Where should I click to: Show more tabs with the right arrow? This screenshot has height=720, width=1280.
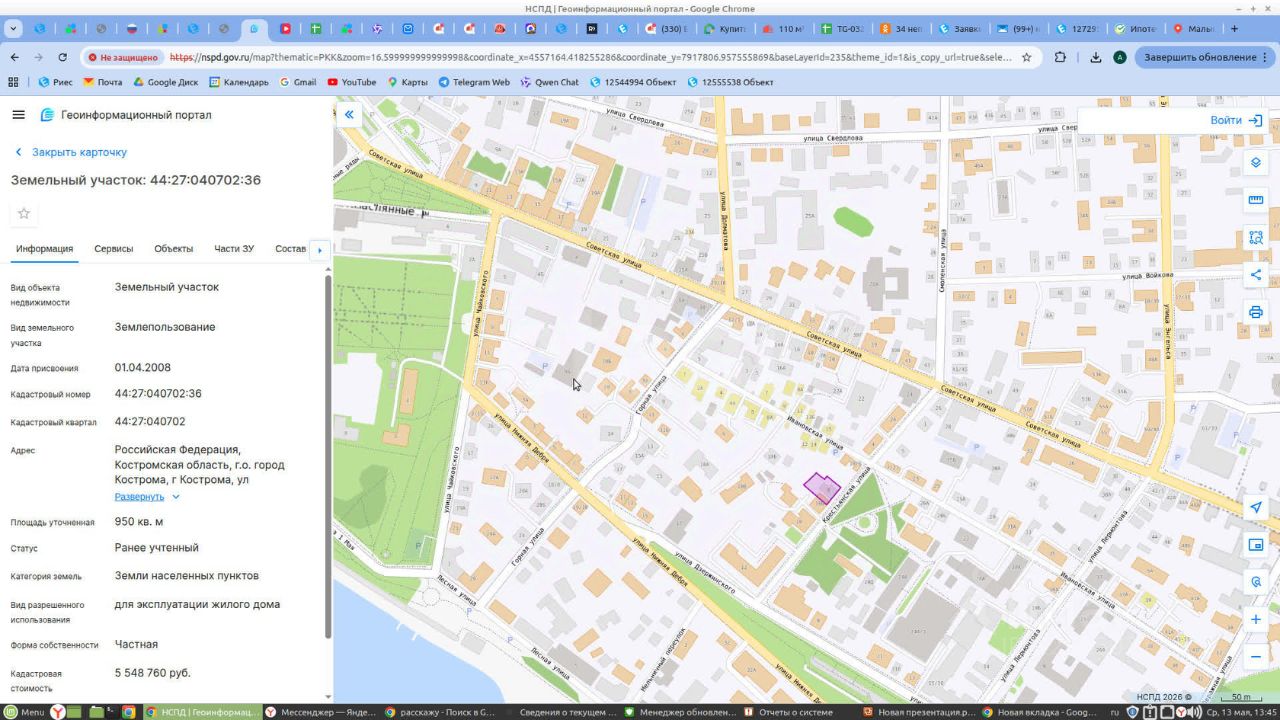point(320,250)
